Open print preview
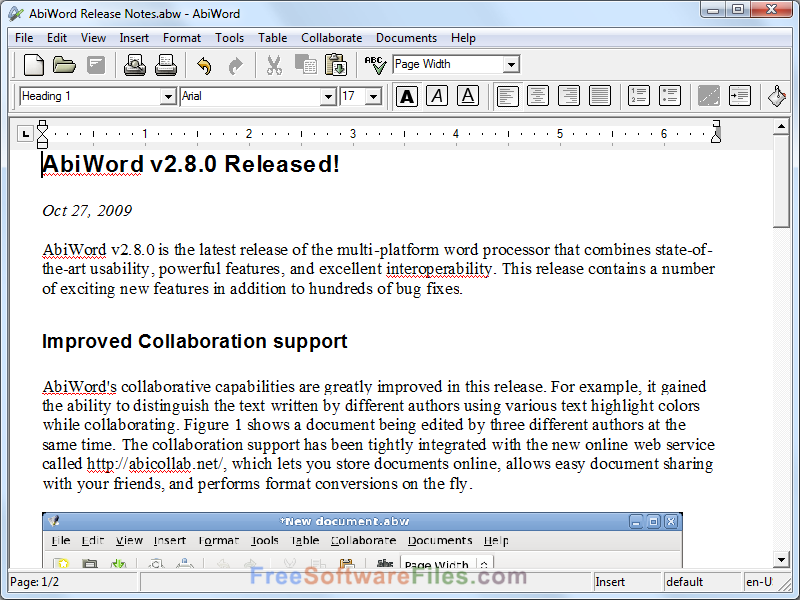 pyautogui.click(x=135, y=65)
